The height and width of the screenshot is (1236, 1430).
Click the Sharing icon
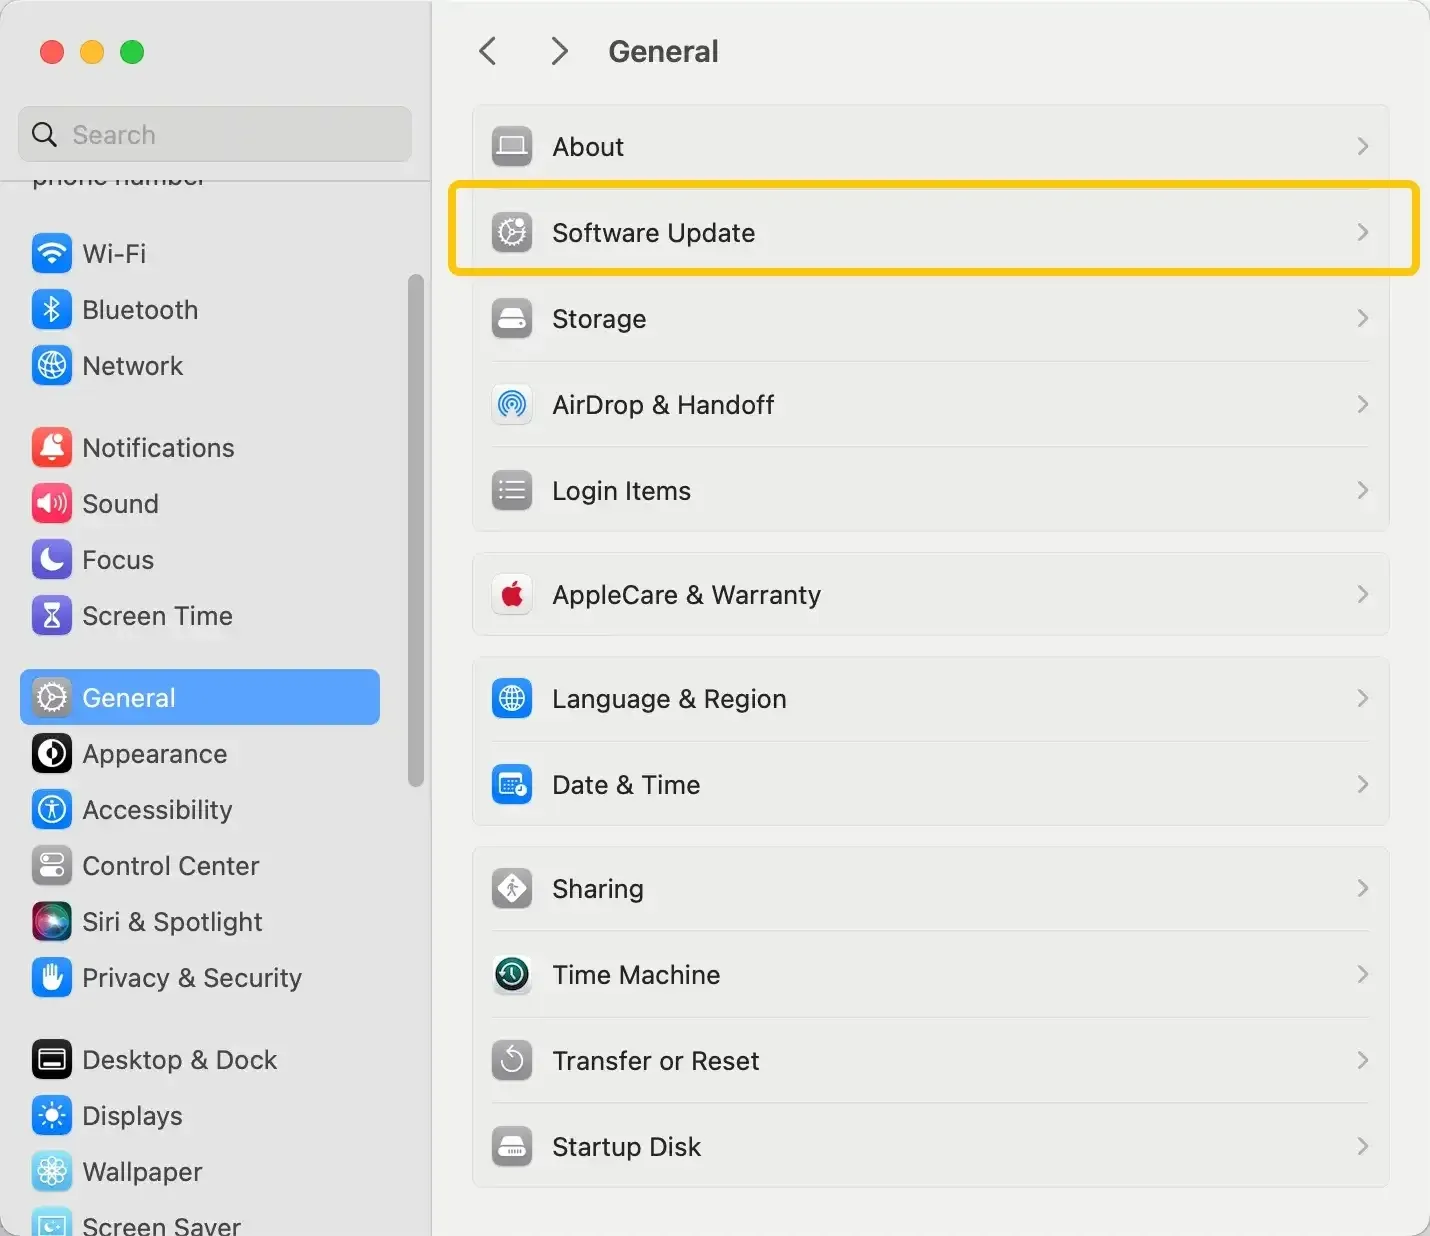point(512,888)
